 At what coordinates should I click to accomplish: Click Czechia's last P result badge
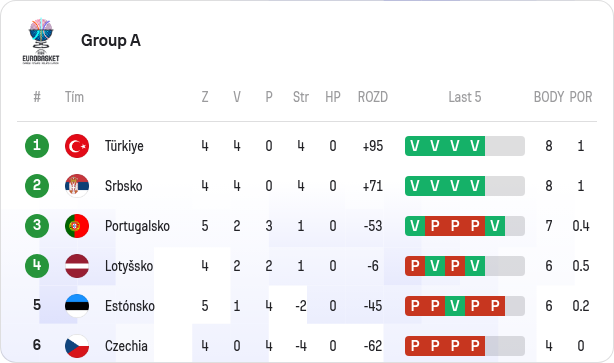[475, 346]
